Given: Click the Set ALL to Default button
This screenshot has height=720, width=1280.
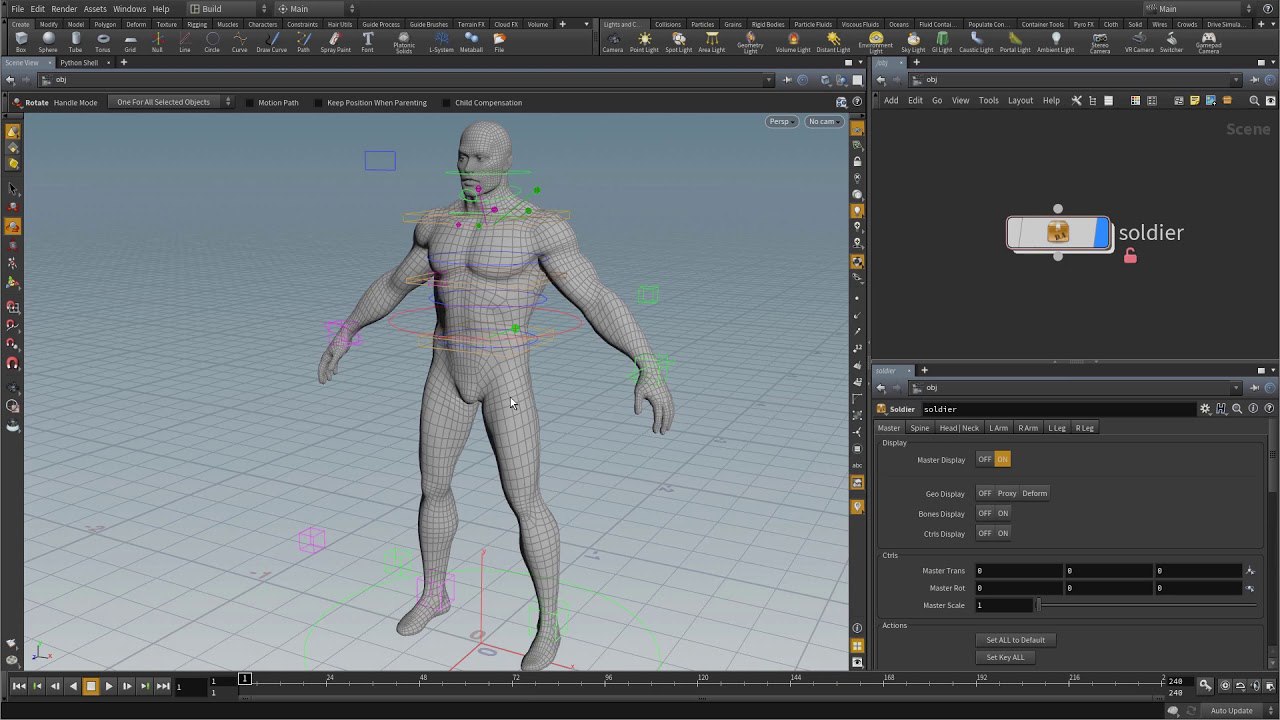Looking at the screenshot, I should (1016, 640).
